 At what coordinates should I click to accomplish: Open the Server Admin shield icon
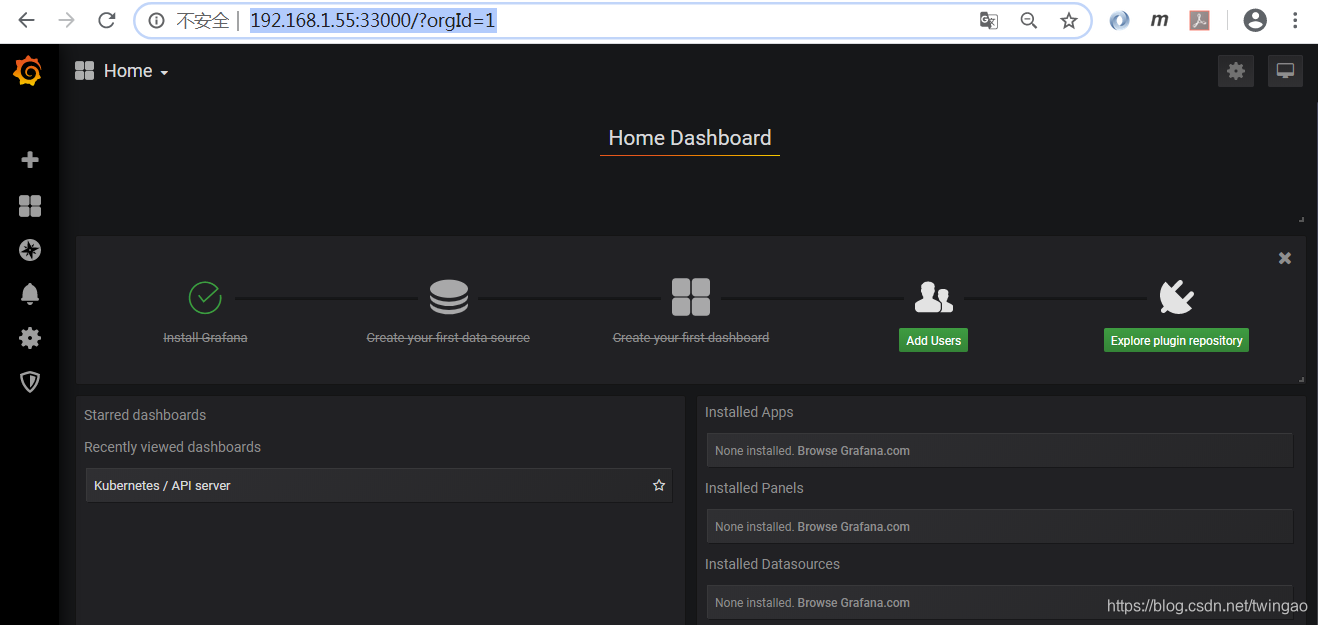[30, 381]
